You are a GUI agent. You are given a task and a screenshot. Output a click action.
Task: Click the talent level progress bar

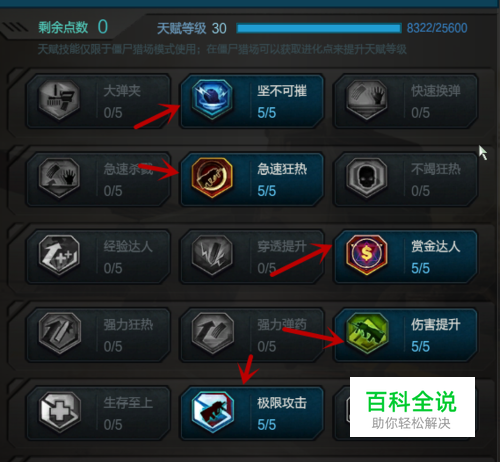[319, 28]
